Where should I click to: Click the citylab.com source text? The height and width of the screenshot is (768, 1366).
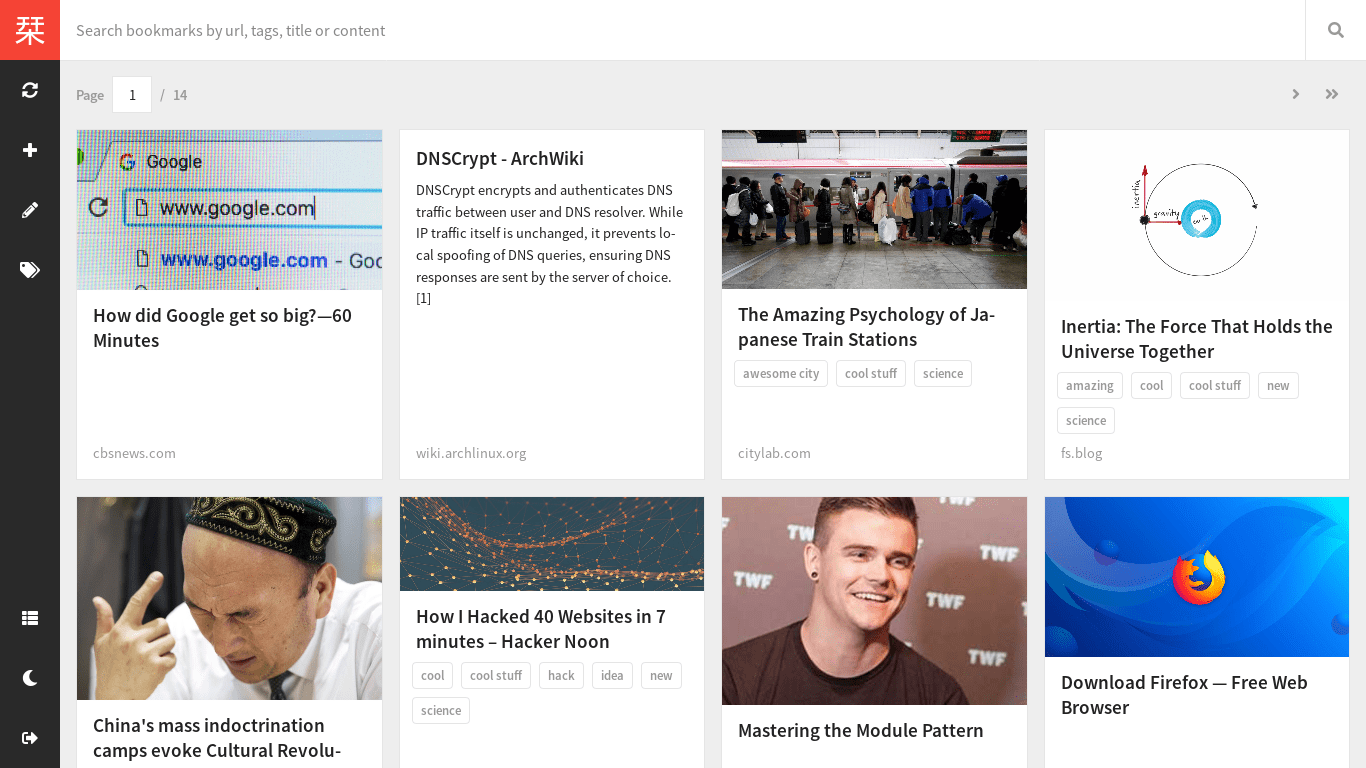tap(774, 453)
